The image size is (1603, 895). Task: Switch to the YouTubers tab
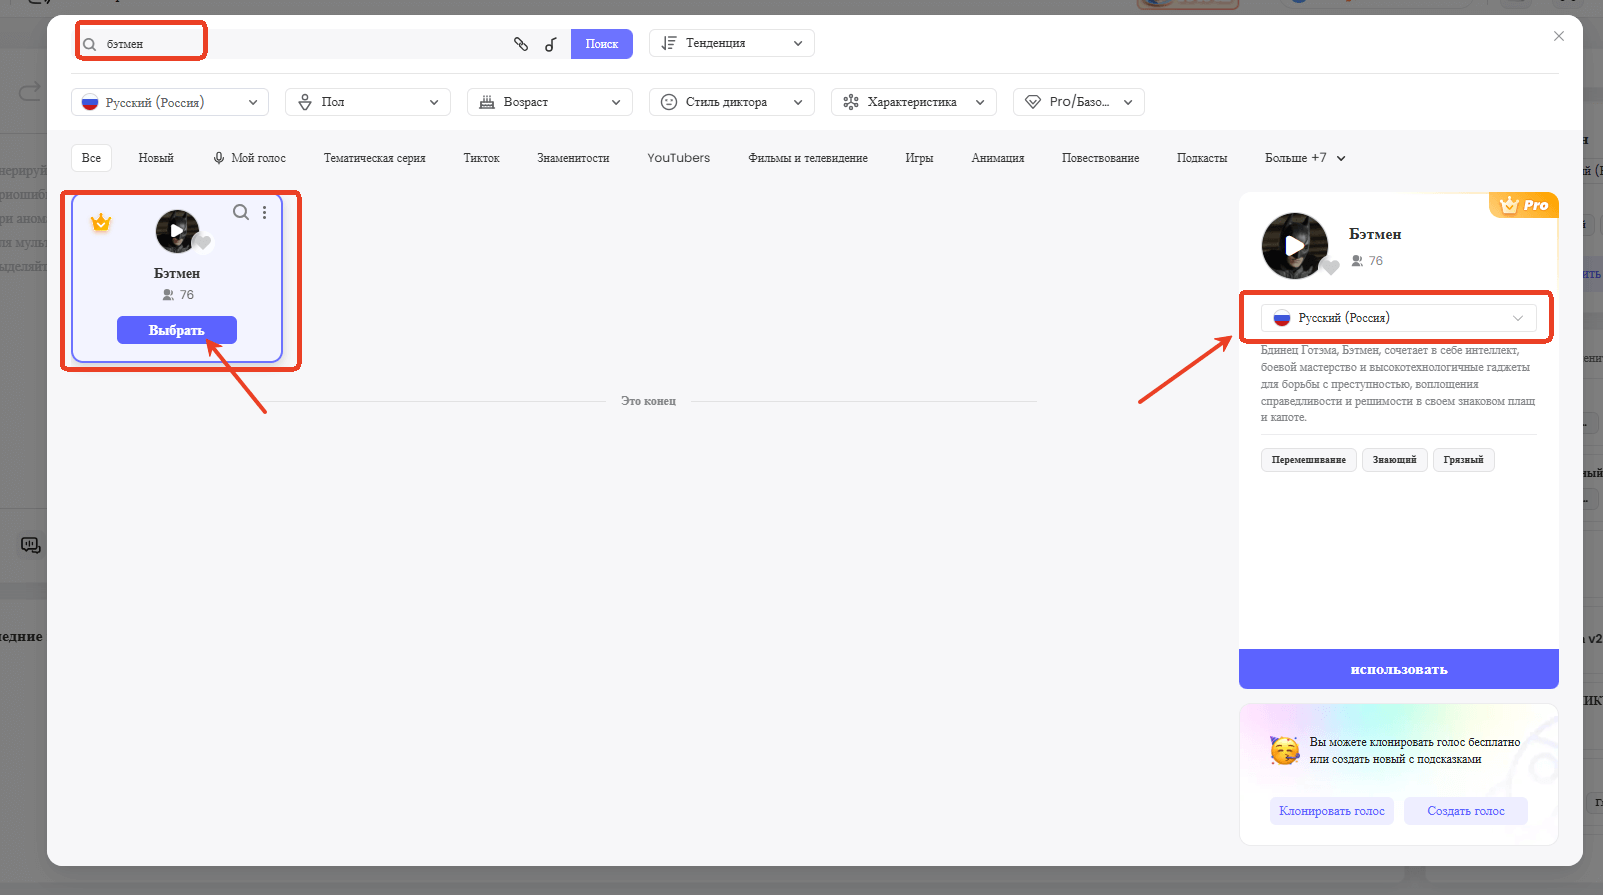tap(679, 158)
